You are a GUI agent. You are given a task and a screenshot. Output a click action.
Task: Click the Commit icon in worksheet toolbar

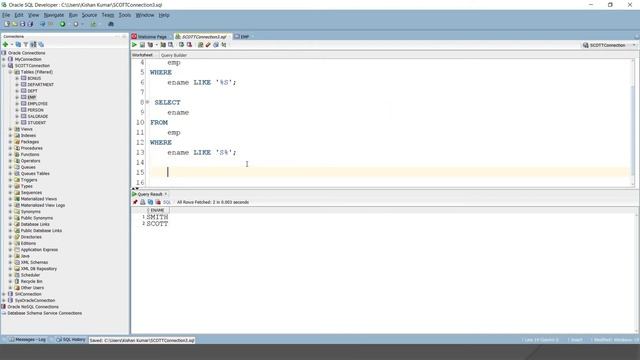[181, 44]
